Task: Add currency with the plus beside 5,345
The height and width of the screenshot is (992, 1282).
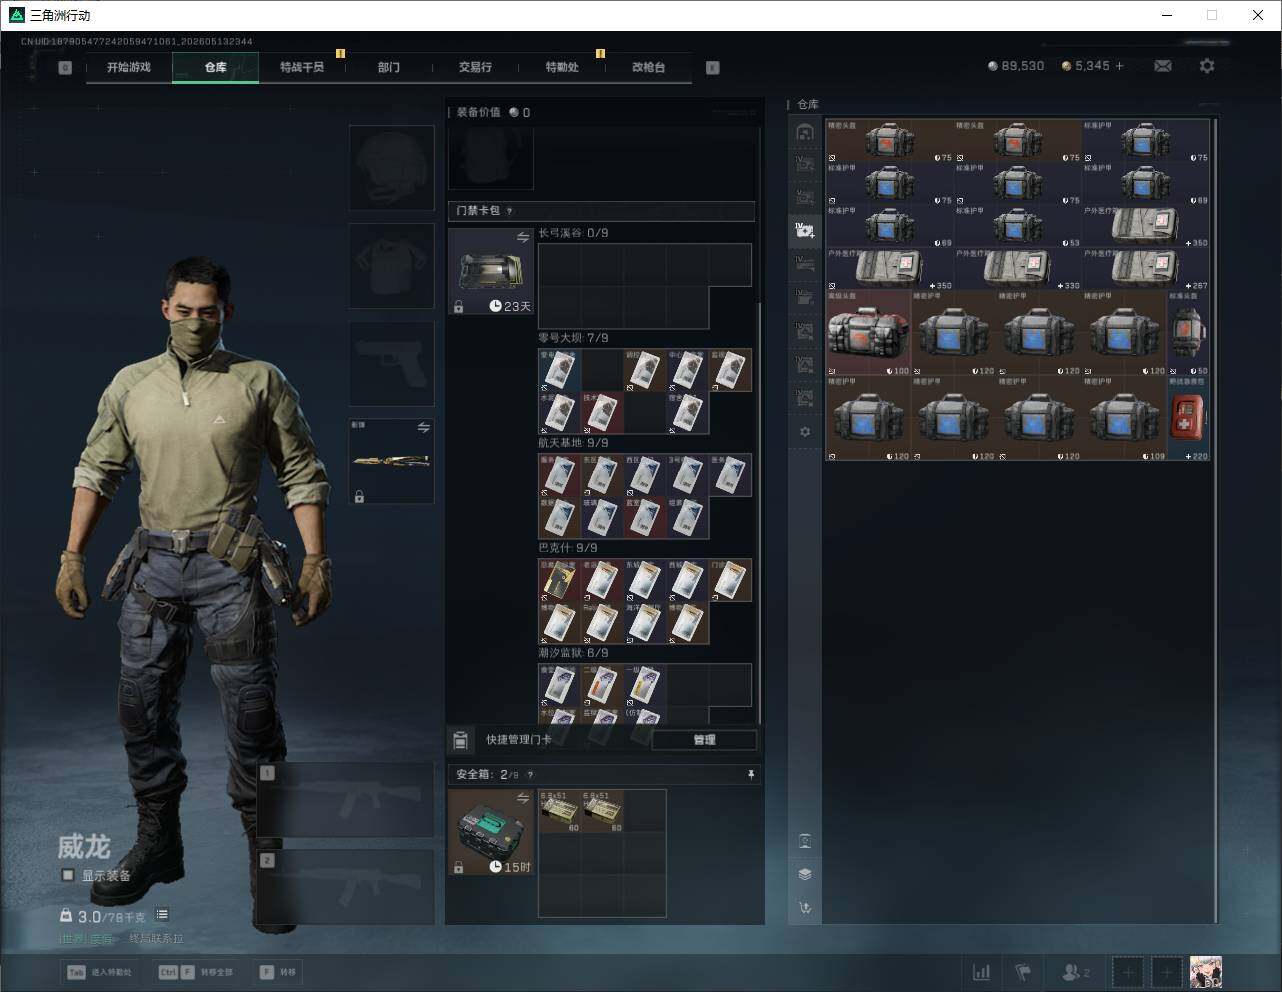Action: point(1119,66)
